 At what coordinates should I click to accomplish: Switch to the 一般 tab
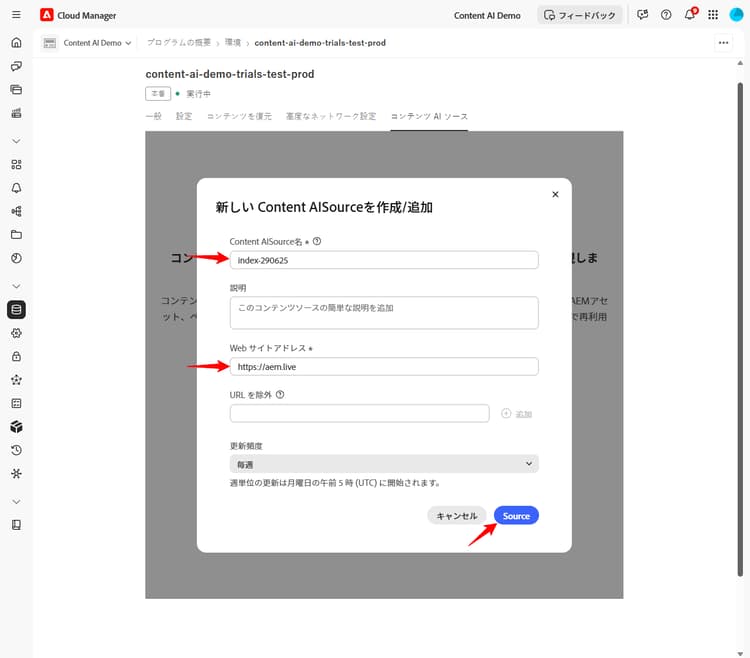(x=154, y=116)
